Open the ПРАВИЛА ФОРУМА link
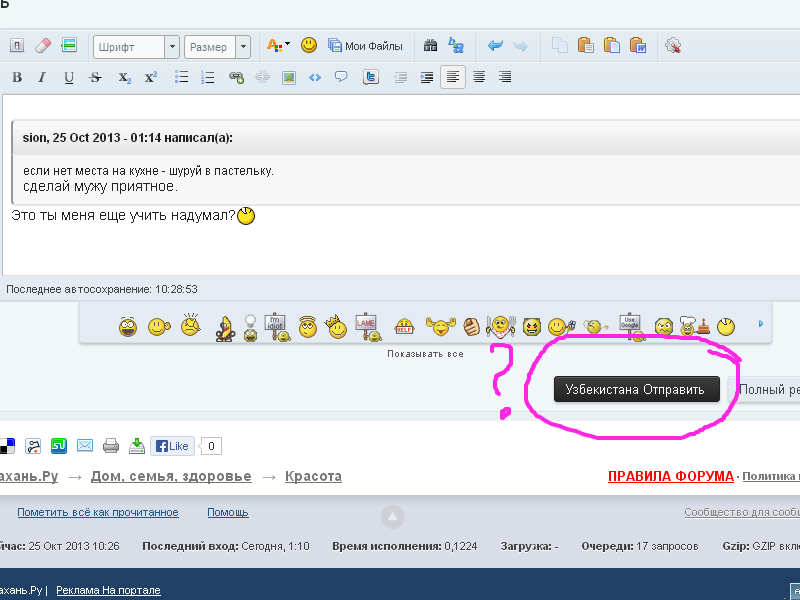 670,476
